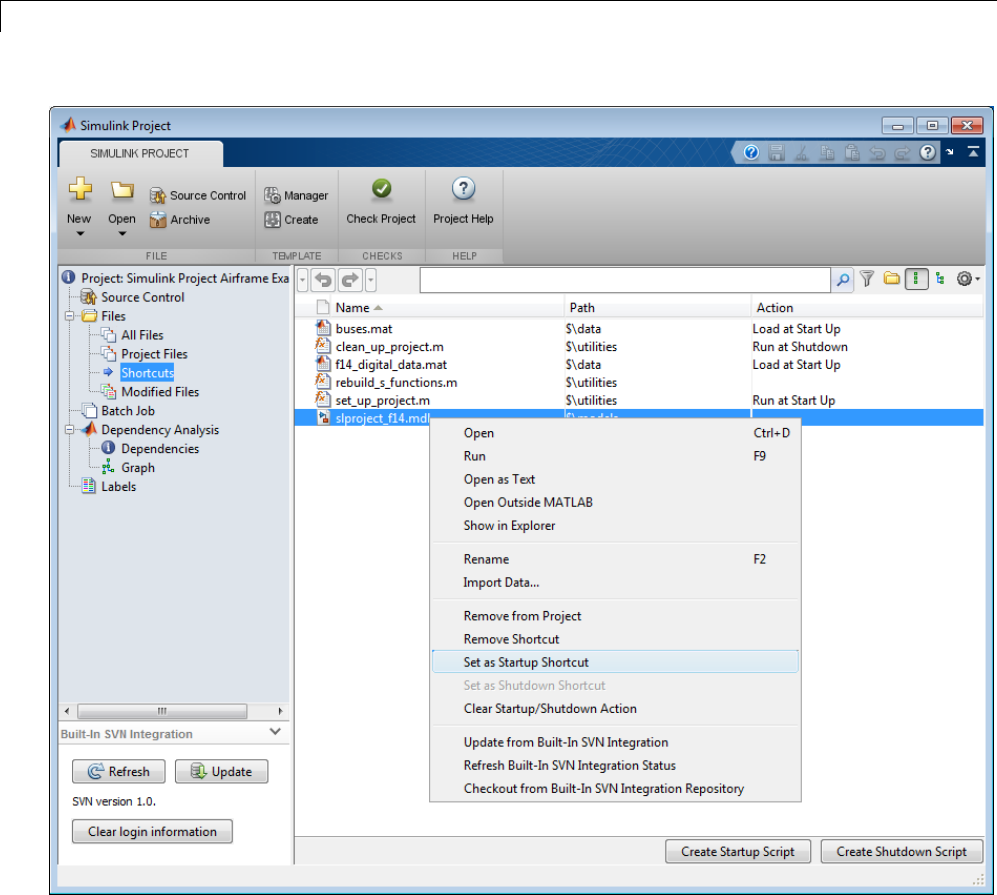Click the New project plus icon
Screen dimensions: 997x895
pyautogui.click(x=80, y=189)
